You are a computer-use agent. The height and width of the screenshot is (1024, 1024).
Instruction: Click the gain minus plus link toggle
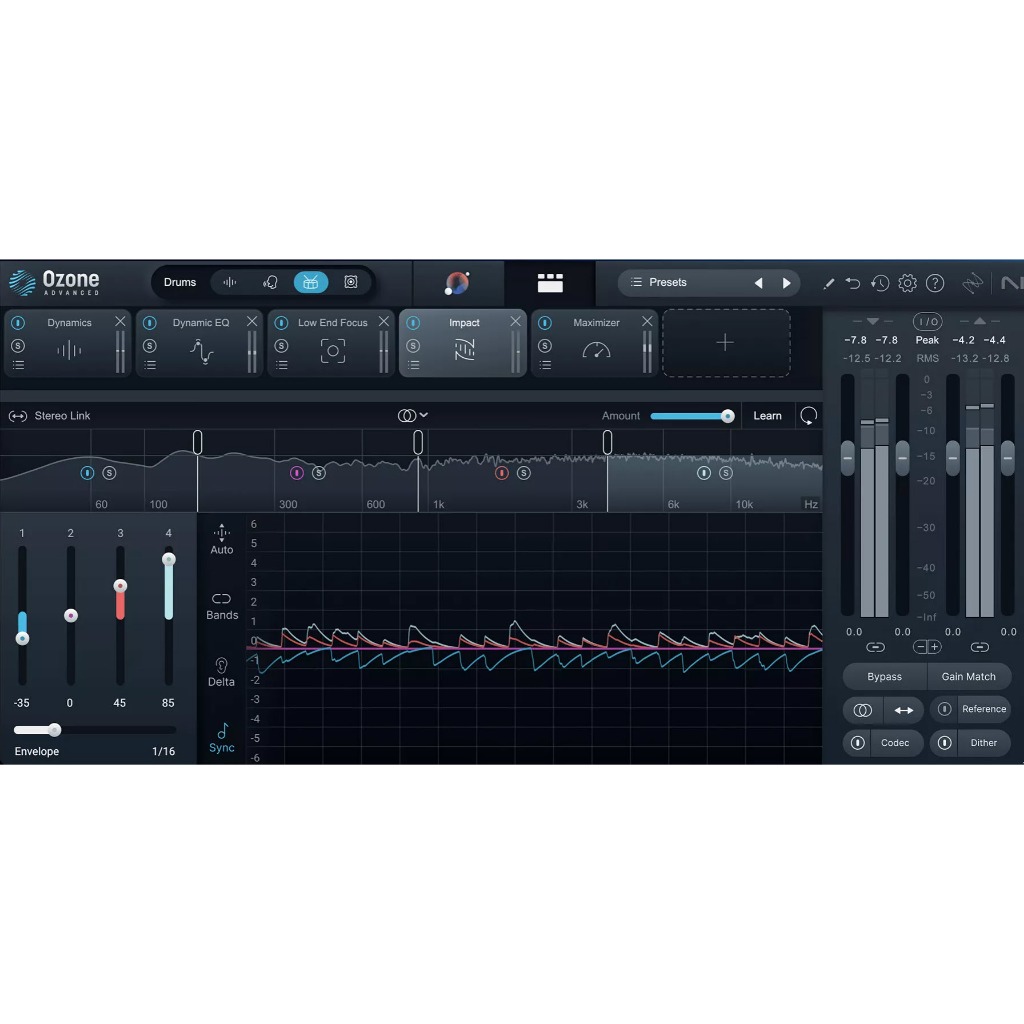(x=927, y=647)
